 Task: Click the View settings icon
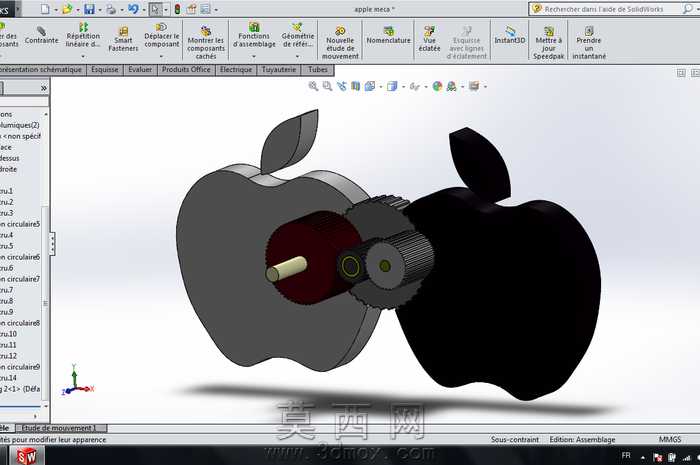coord(474,86)
